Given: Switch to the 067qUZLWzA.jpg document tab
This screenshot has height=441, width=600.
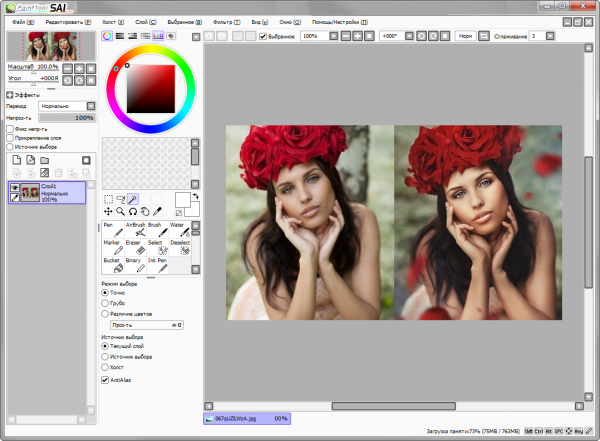Looking at the screenshot, I should (x=247, y=418).
